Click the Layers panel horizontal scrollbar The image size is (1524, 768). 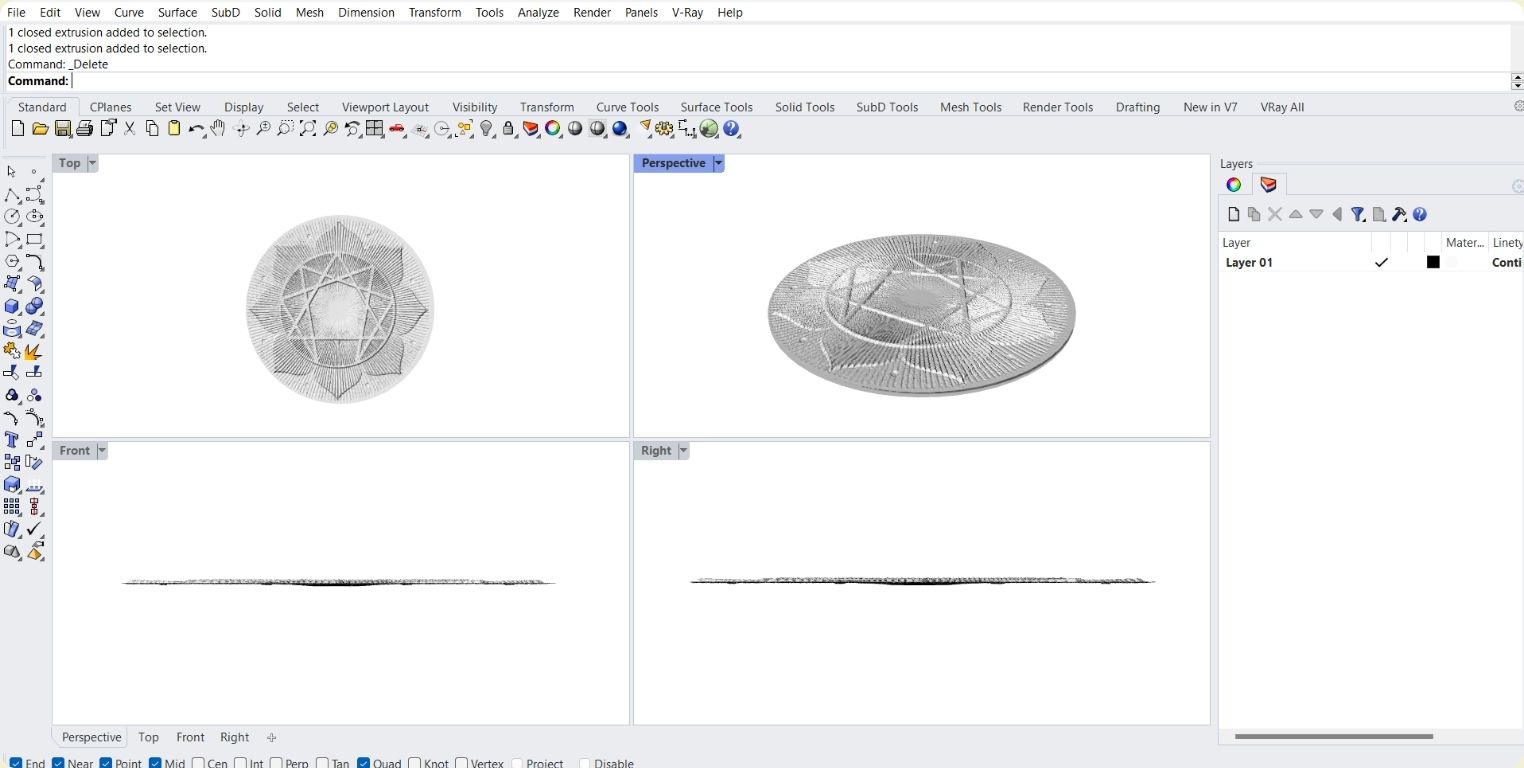point(1333,736)
